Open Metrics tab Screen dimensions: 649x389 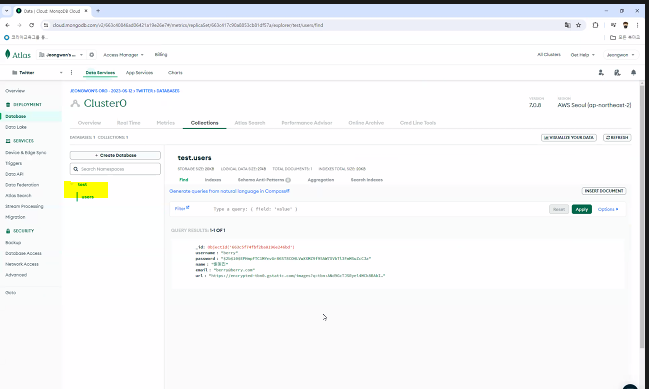166,123
